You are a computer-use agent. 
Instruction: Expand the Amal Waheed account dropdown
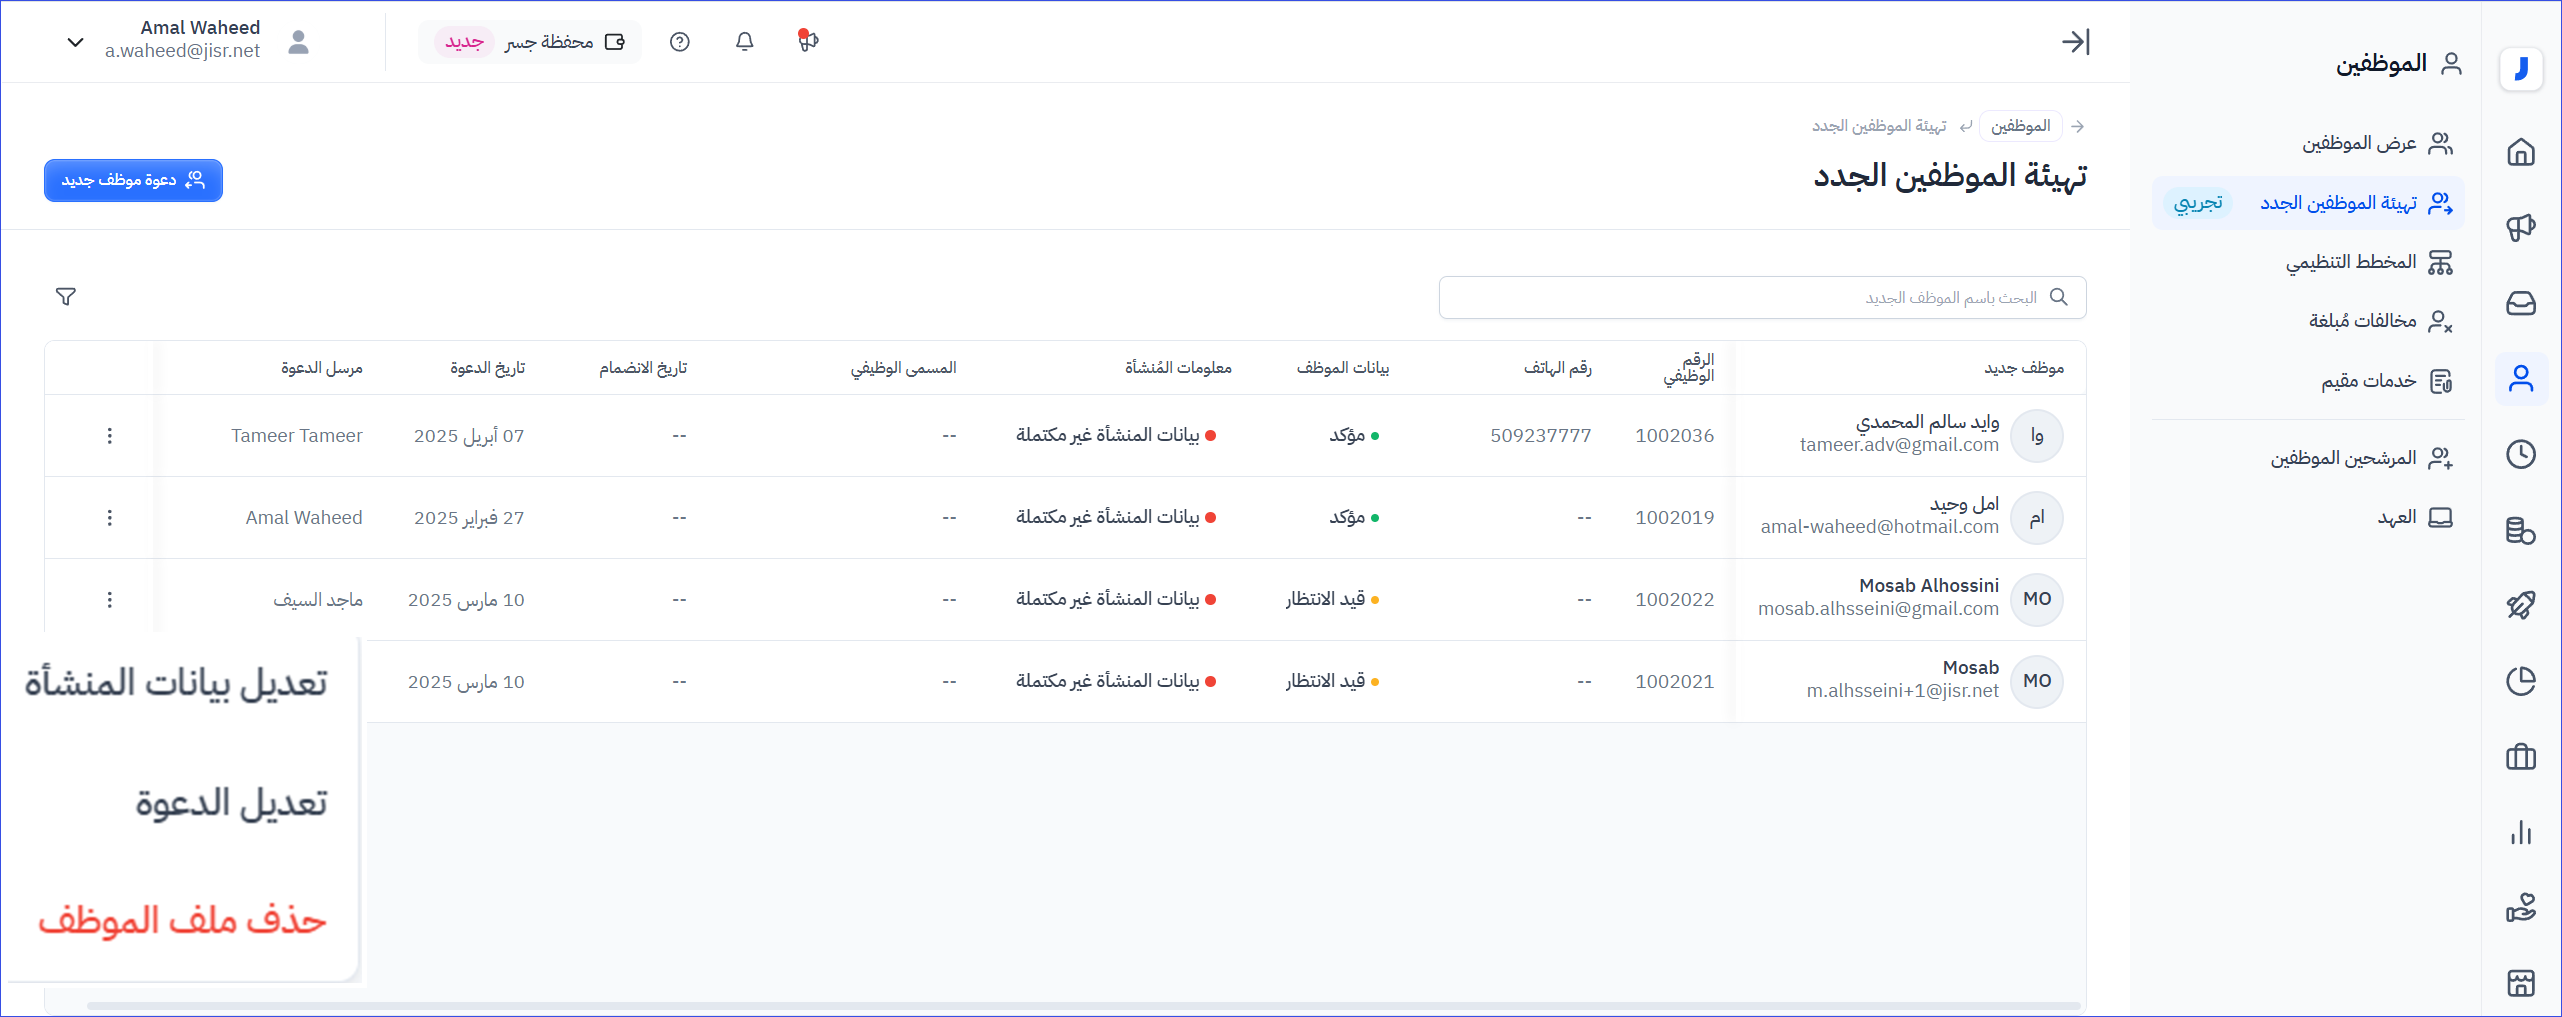(75, 42)
